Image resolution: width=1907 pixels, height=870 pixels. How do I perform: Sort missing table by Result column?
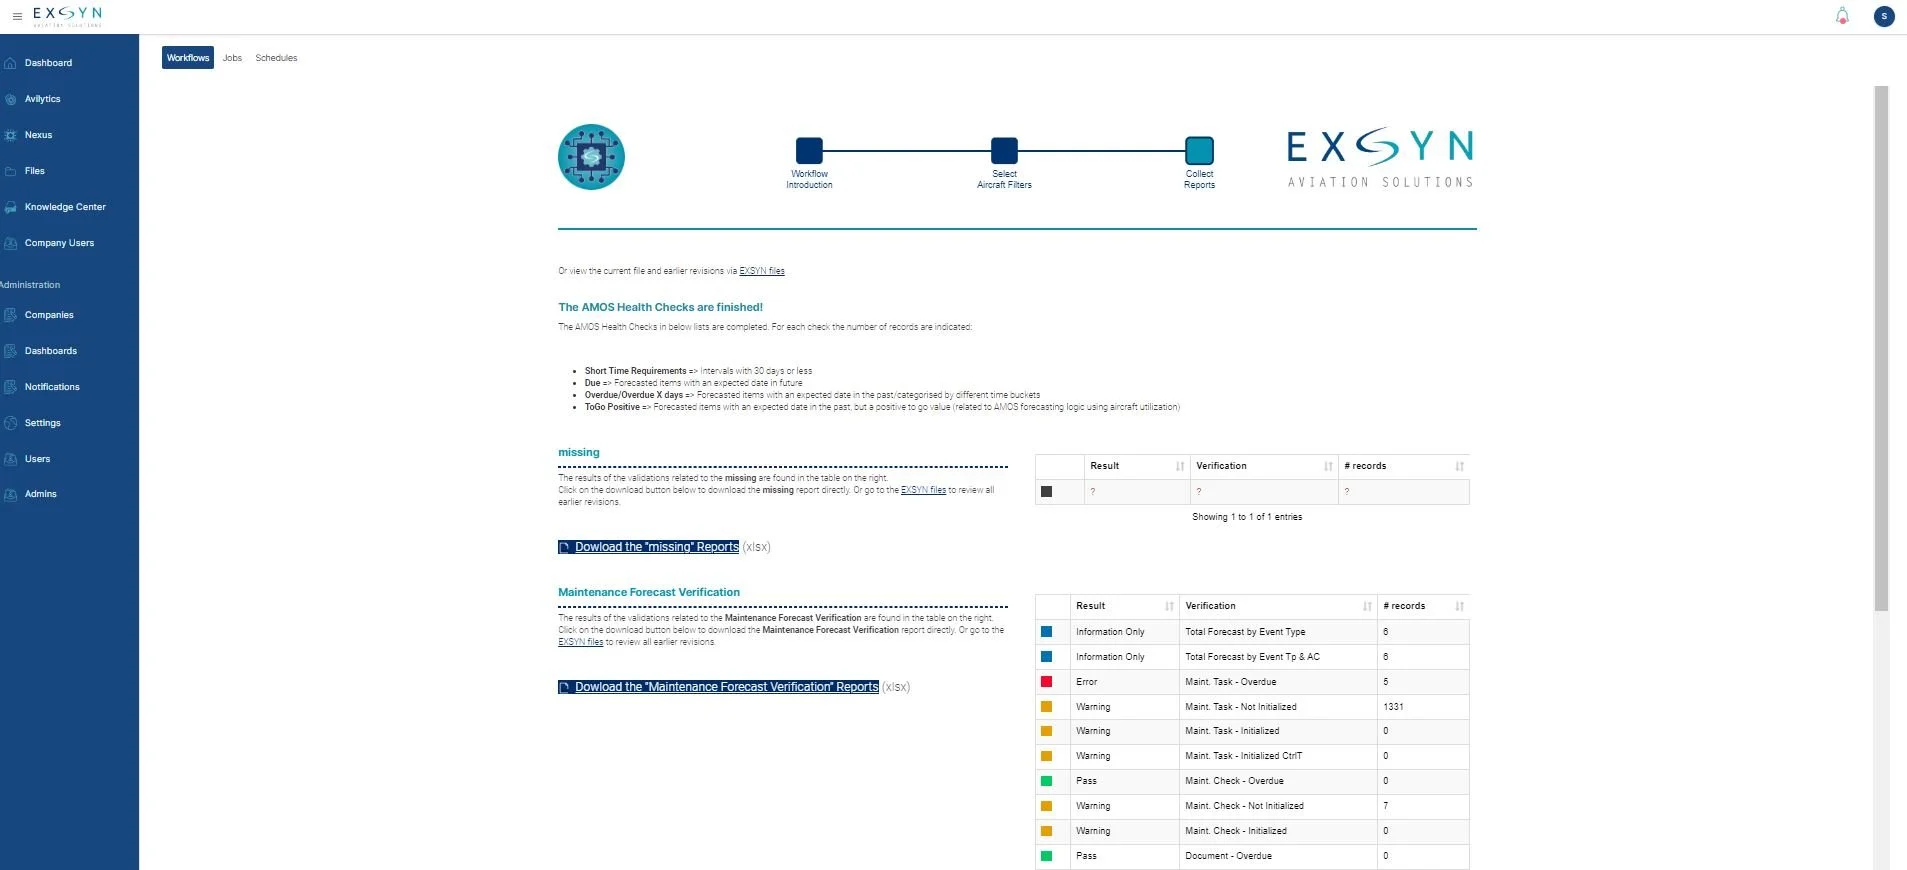coord(1137,466)
